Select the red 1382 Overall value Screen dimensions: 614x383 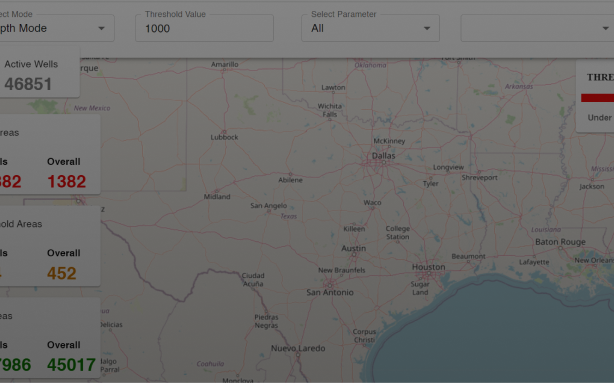67,181
